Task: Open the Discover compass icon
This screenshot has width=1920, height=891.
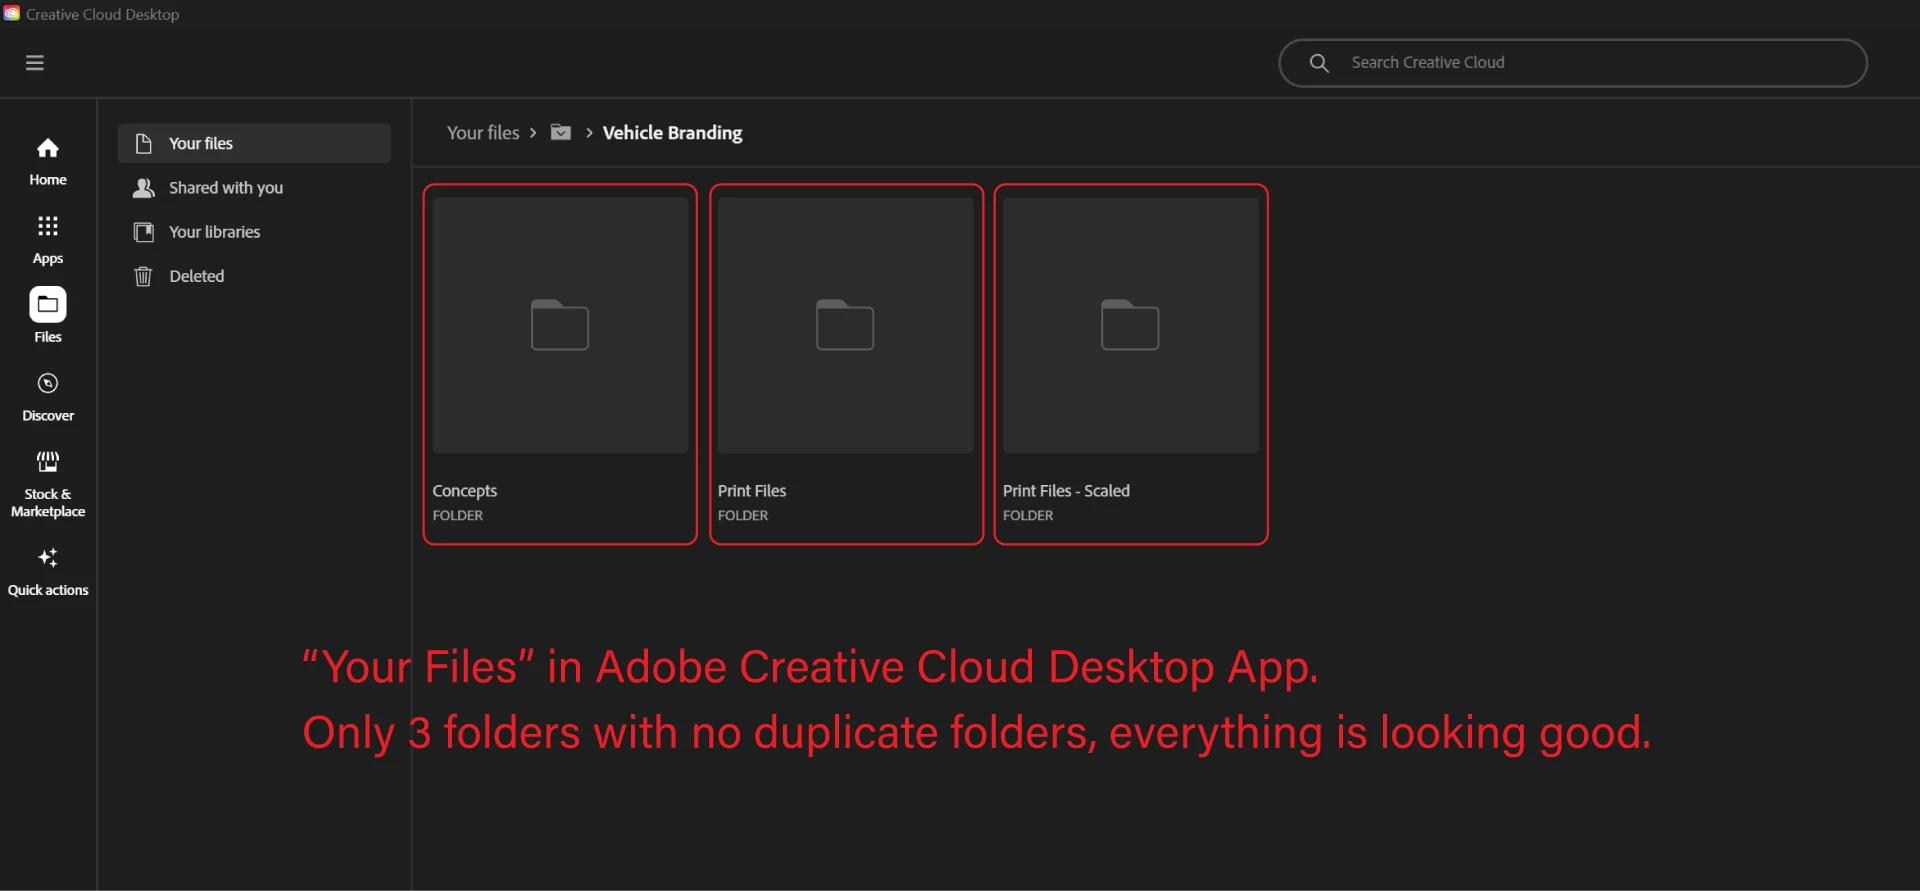Action: coord(48,384)
